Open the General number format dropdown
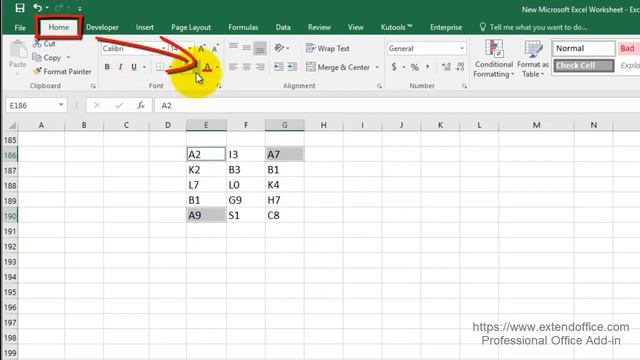 [462, 48]
